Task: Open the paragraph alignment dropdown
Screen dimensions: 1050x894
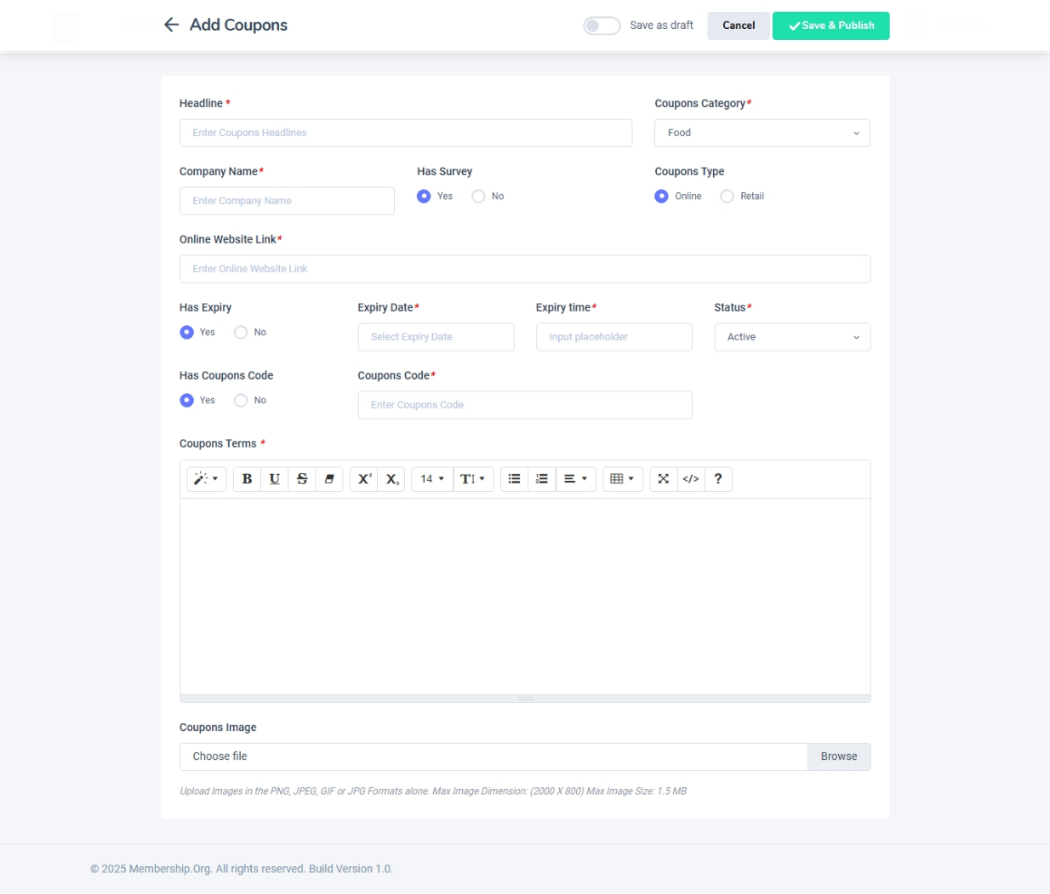Action: click(x=575, y=479)
